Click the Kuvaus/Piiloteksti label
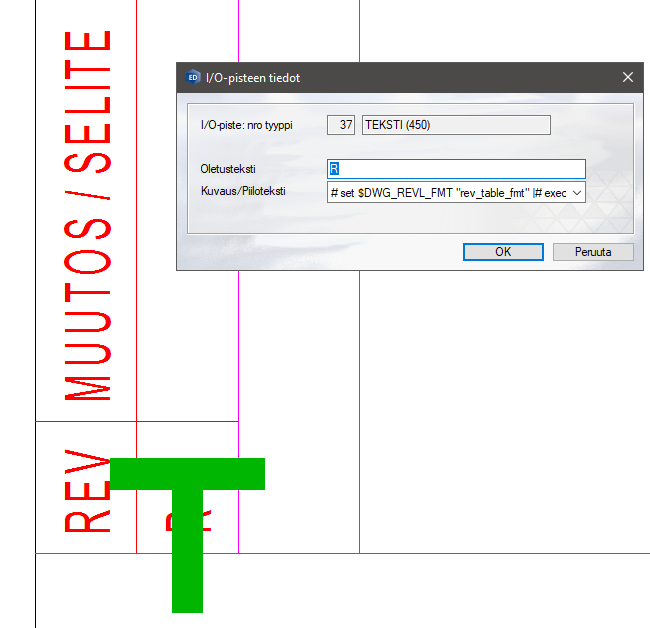 pos(243,191)
